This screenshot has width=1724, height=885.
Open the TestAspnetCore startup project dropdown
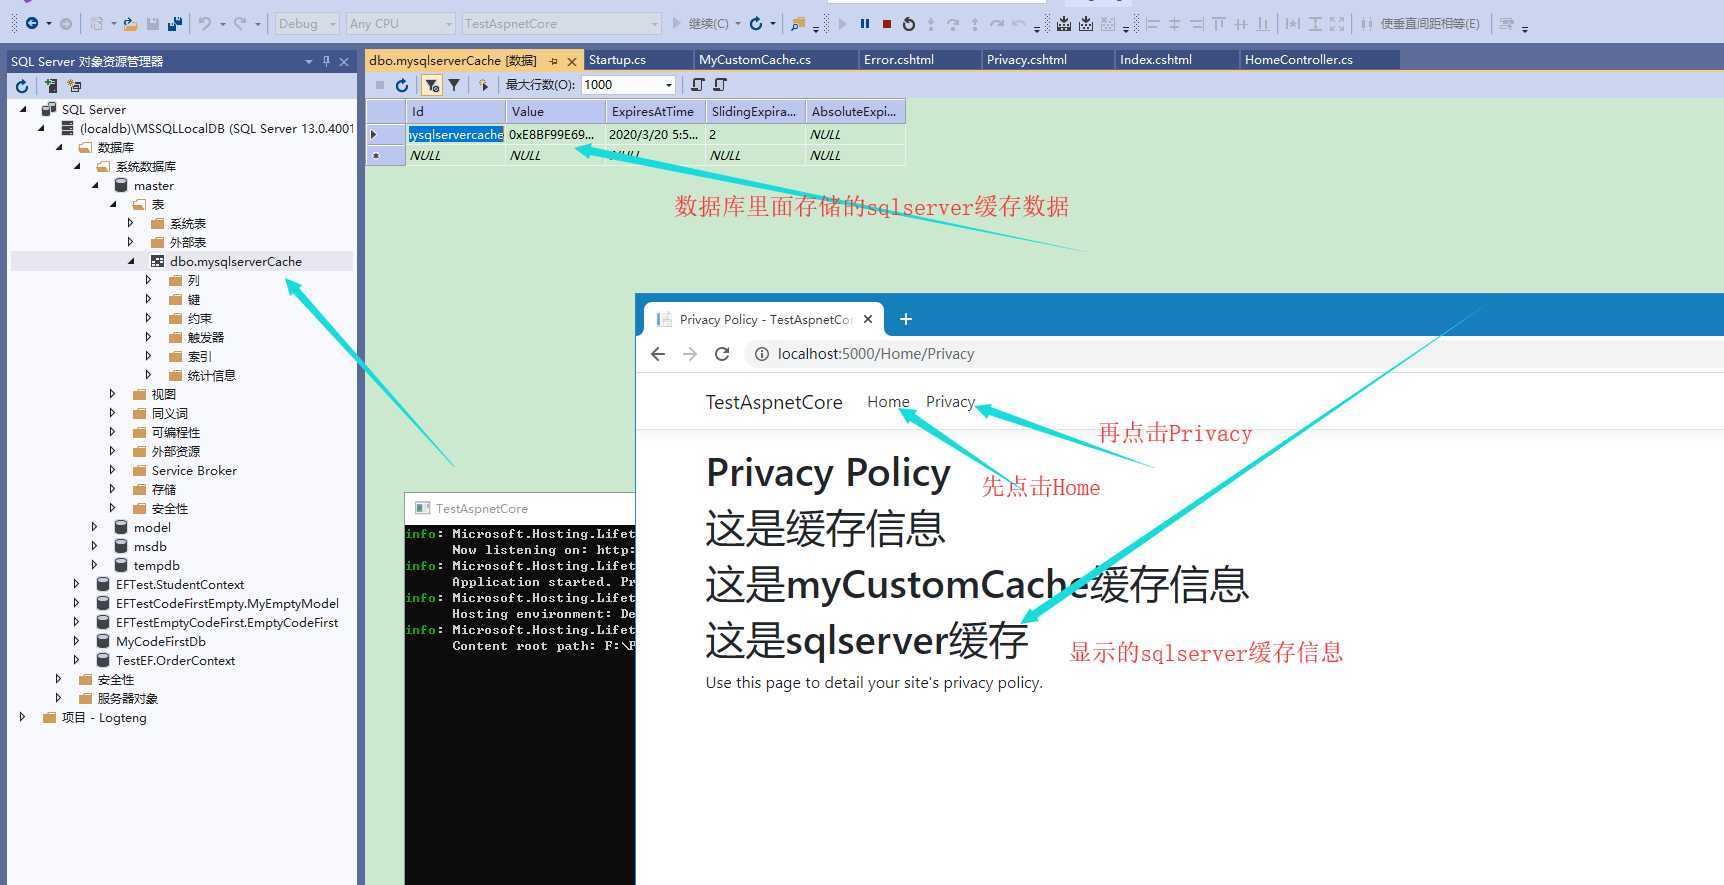tap(561, 23)
